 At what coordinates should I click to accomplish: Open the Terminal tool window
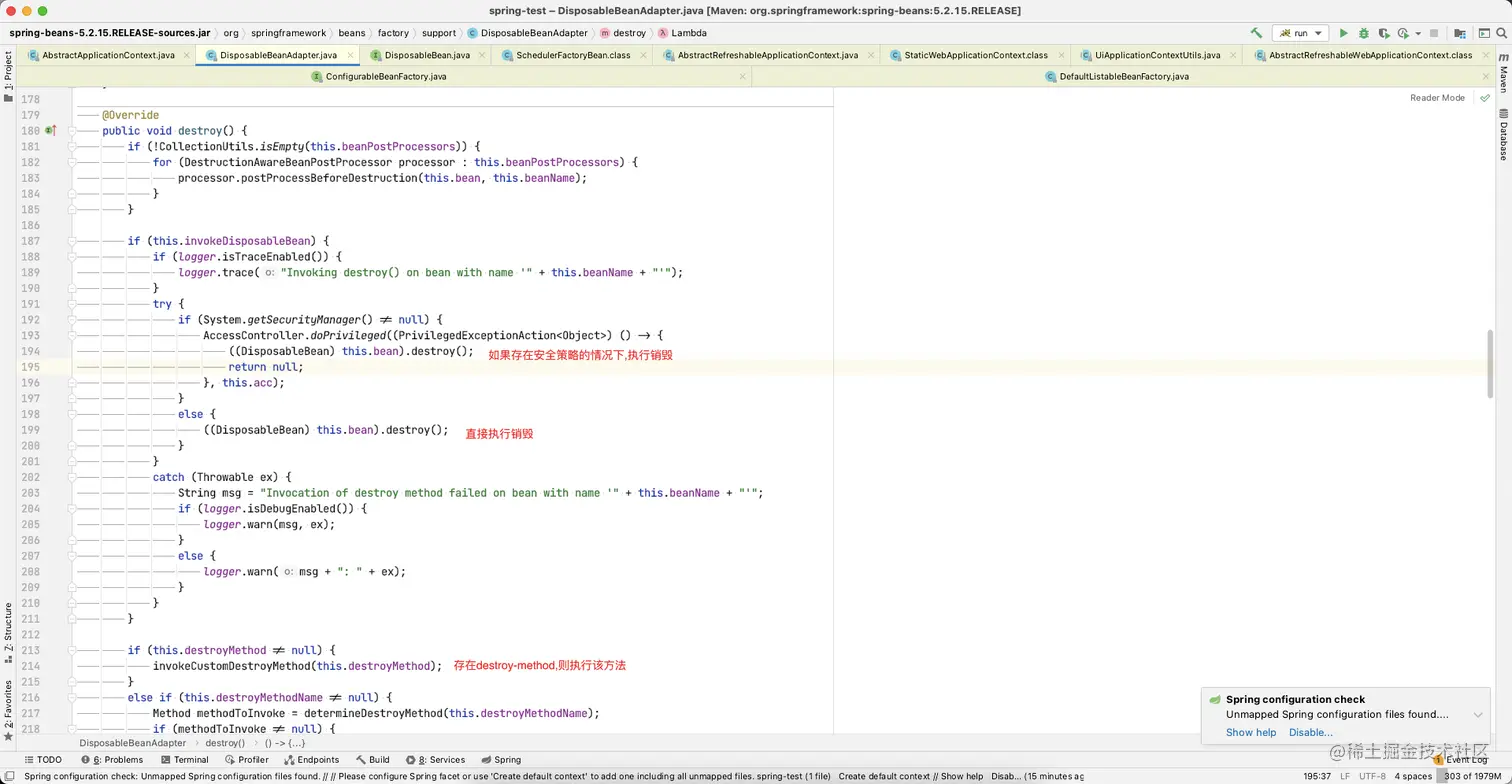[184, 760]
